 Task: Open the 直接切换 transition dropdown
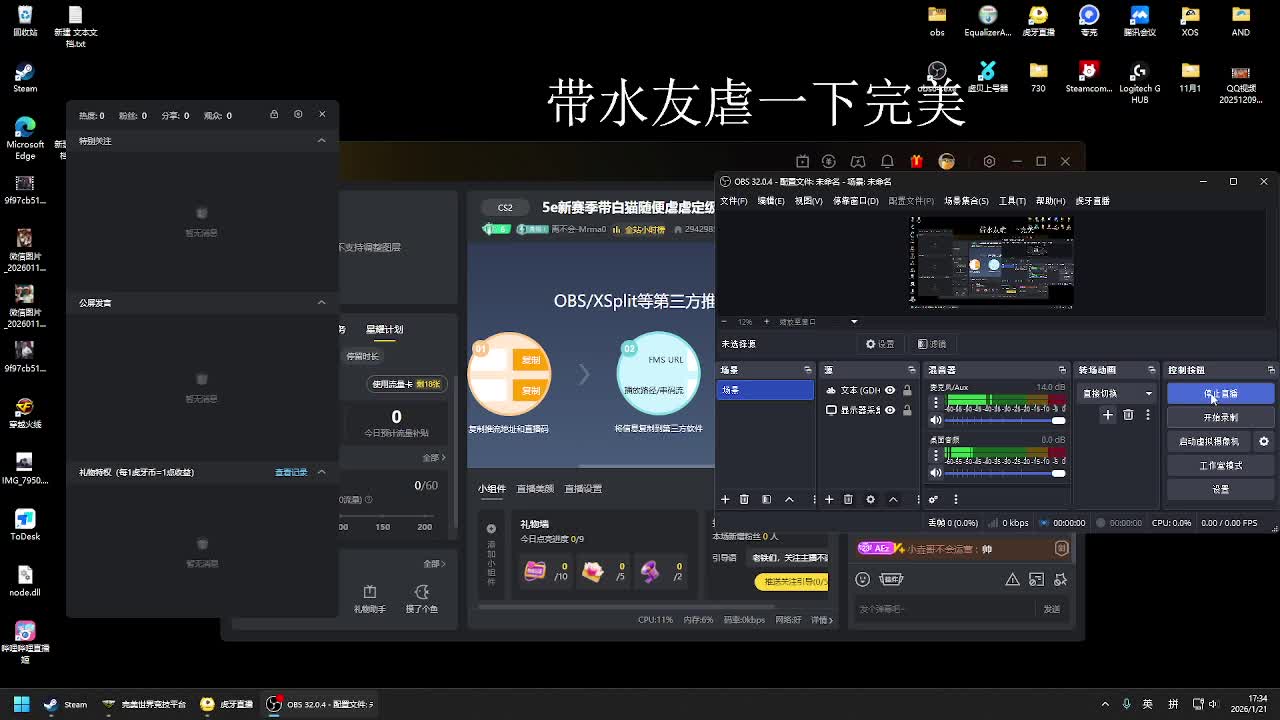(x=1116, y=394)
